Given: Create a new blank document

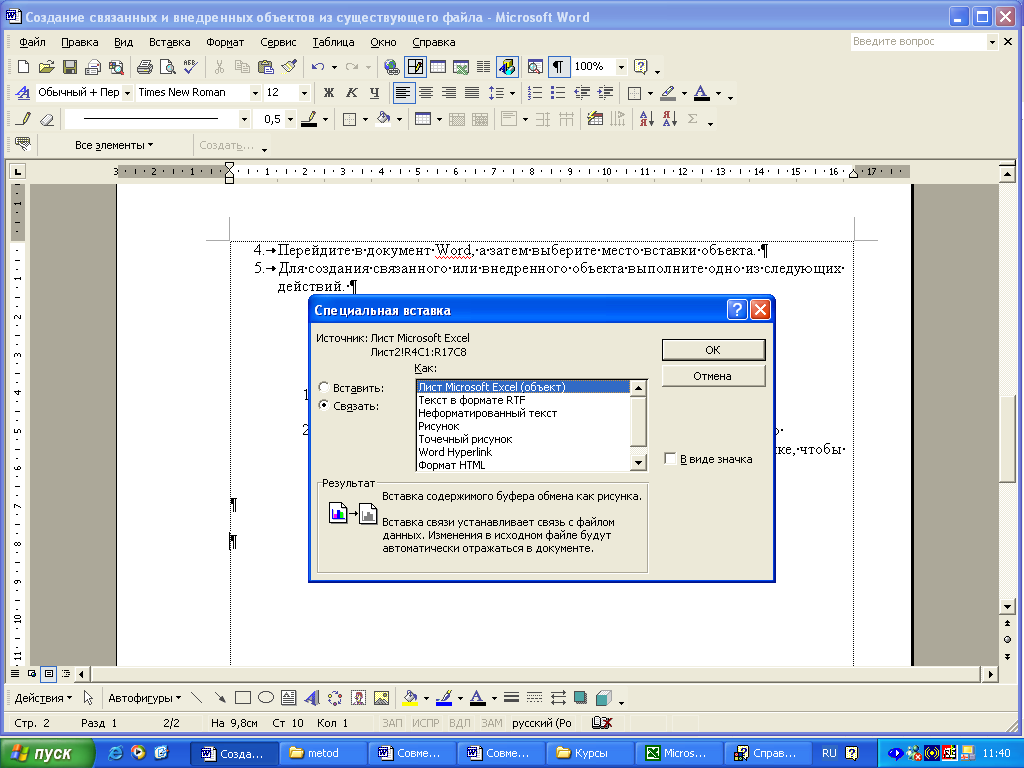Looking at the screenshot, I should (x=24, y=67).
